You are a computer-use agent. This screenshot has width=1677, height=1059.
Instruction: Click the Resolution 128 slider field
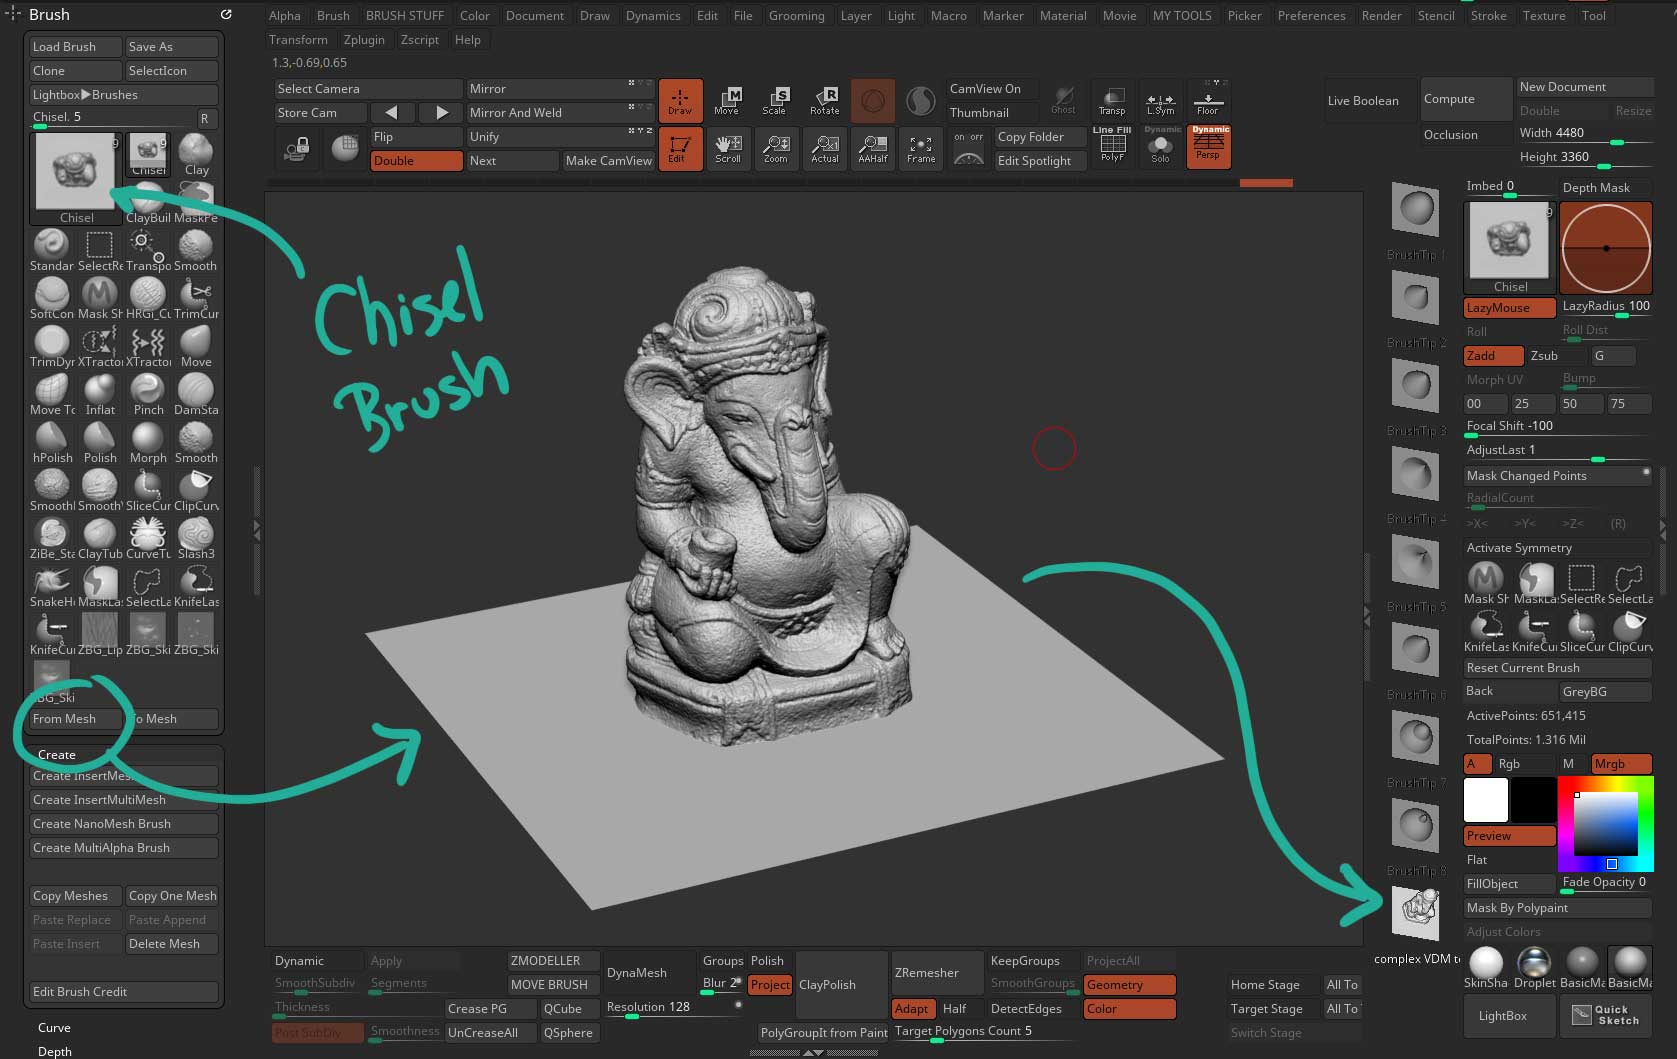[672, 1008]
